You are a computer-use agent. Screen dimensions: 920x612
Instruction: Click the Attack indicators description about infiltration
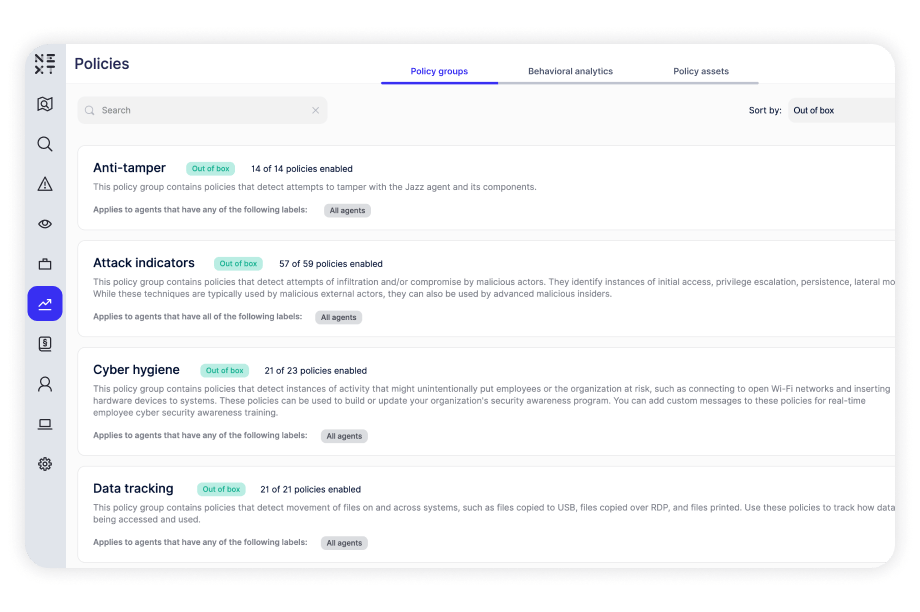pyautogui.click(x=494, y=288)
